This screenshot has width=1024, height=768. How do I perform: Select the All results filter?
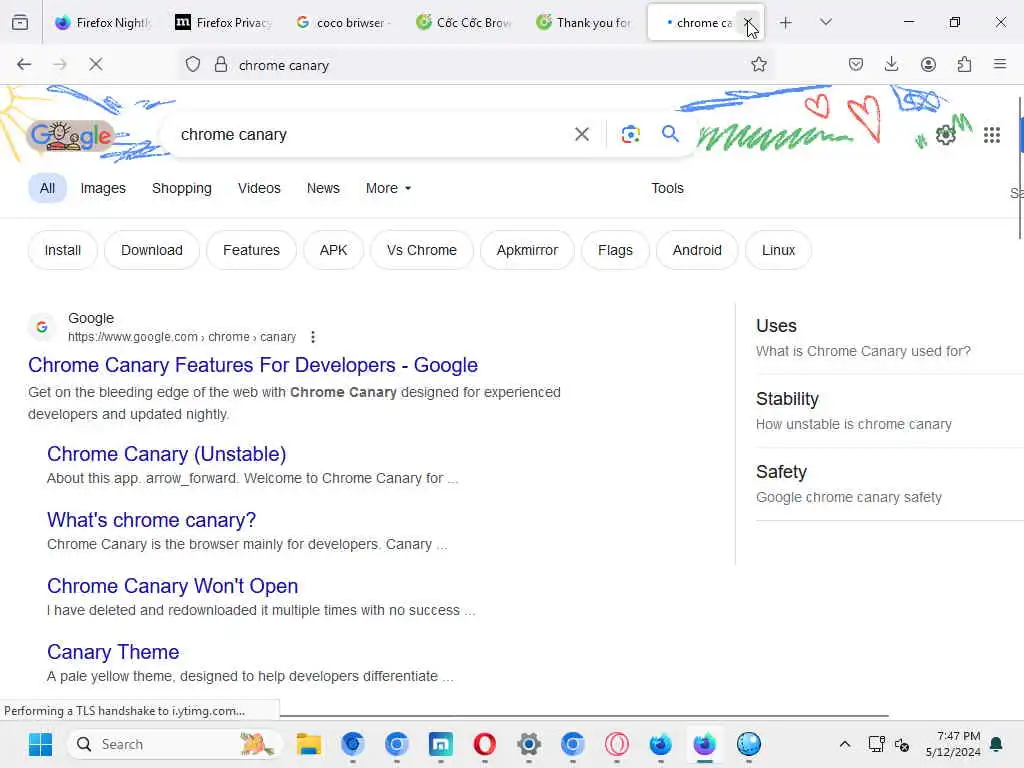[47, 188]
